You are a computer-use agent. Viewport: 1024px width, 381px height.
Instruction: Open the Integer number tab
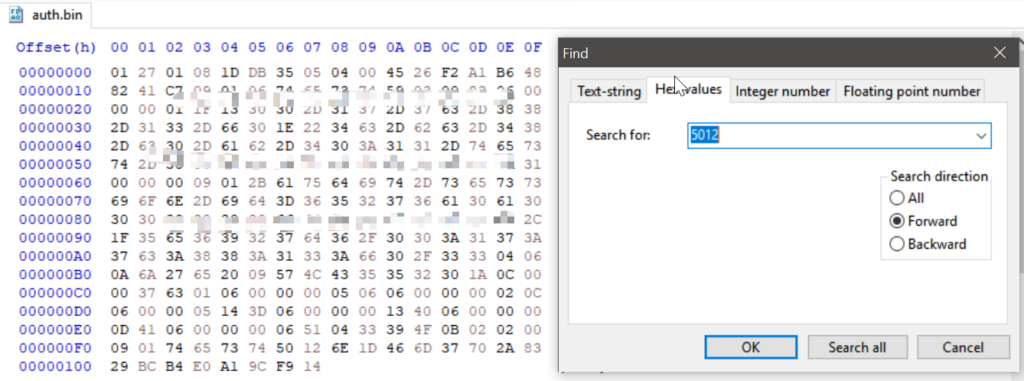click(x=782, y=91)
